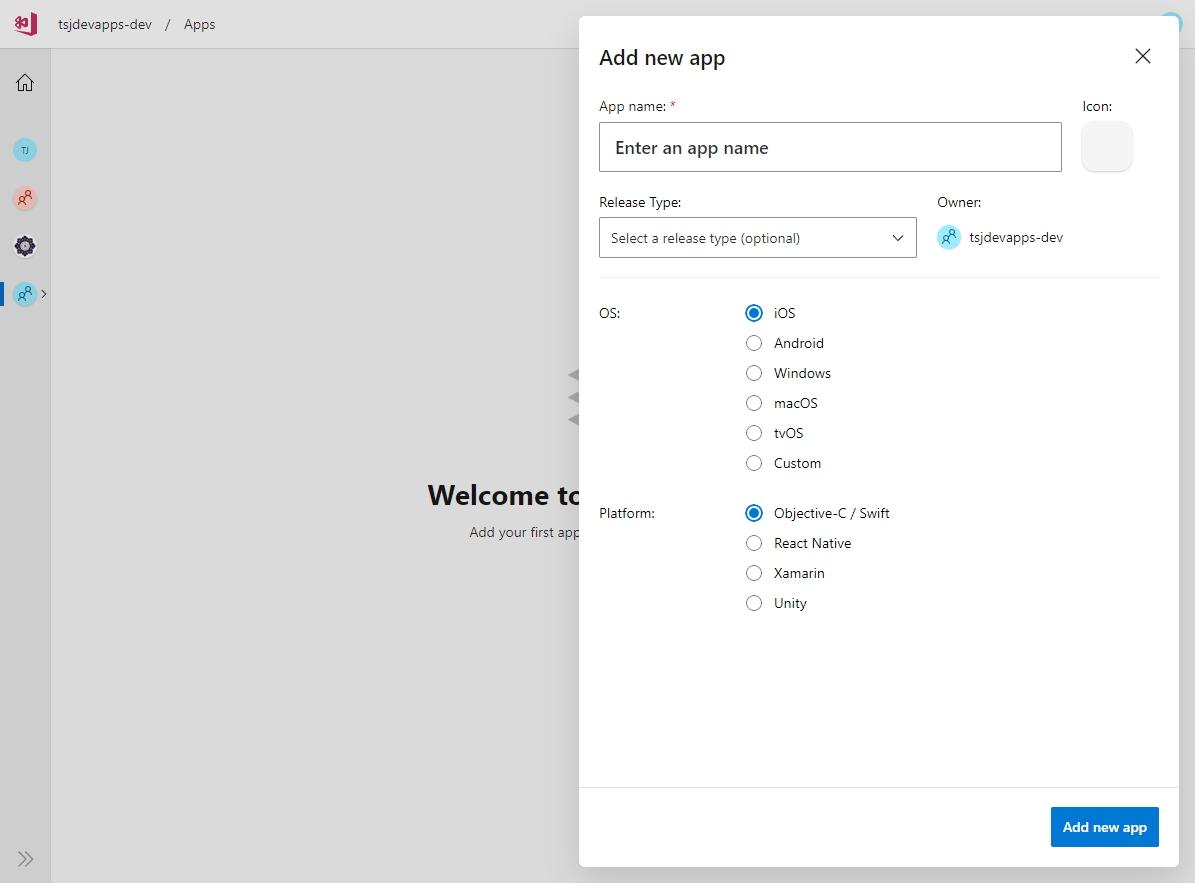This screenshot has width=1195, height=883.
Task: Click the tsjdevapps-dev owner entry
Action: [x=1000, y=238]
